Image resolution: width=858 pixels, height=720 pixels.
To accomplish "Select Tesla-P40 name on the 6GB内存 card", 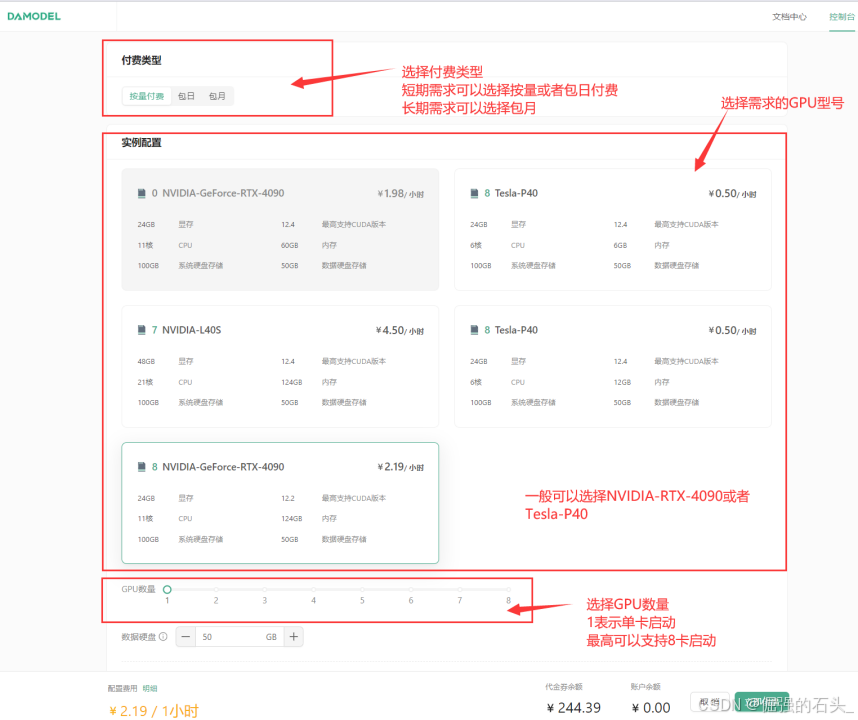I will 516,193.
